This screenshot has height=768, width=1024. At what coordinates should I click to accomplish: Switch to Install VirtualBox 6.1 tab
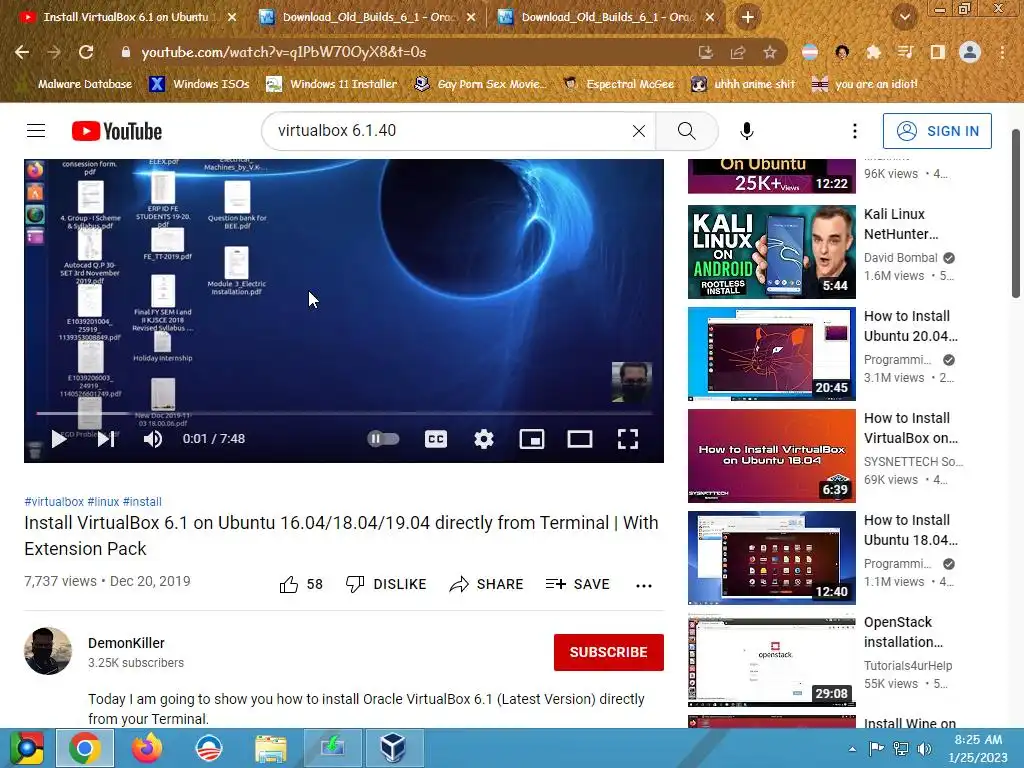(125, 17)
